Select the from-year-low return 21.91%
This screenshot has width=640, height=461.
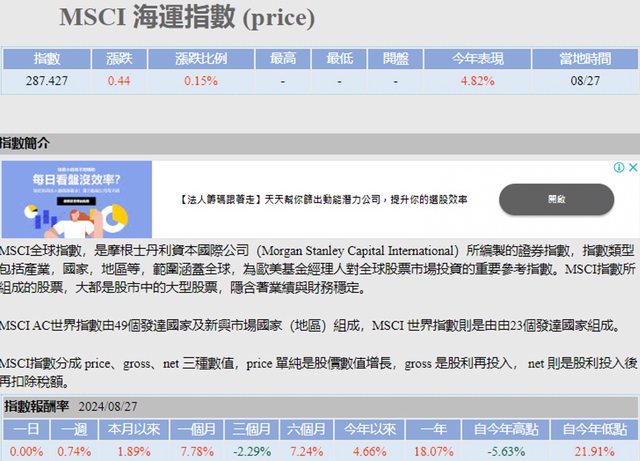pyautogui.click(x=594, y=452)
